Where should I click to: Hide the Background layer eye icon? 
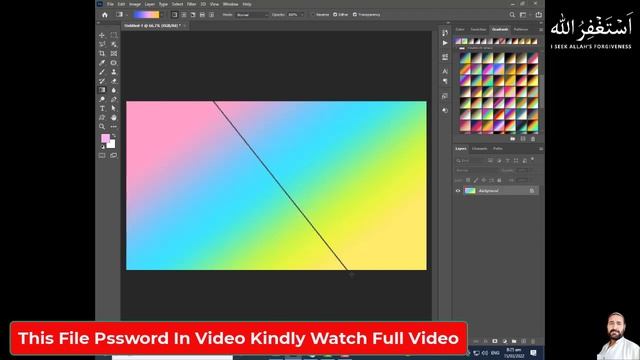tap(458, 191)
